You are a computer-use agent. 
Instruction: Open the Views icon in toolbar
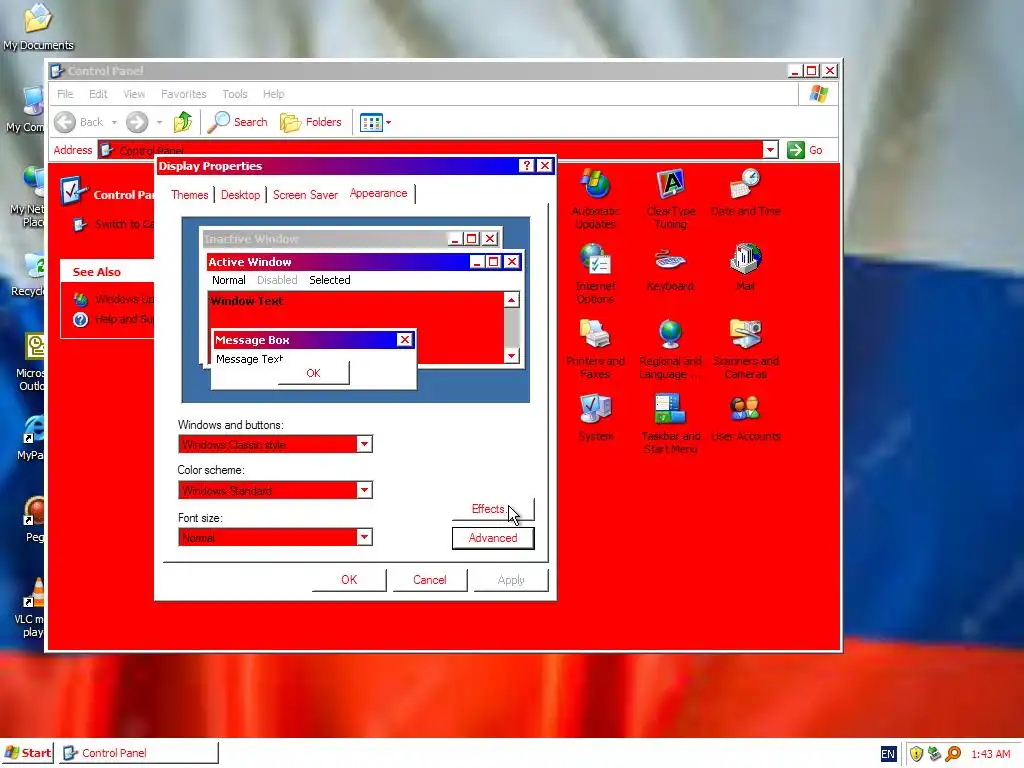[372, 122]
